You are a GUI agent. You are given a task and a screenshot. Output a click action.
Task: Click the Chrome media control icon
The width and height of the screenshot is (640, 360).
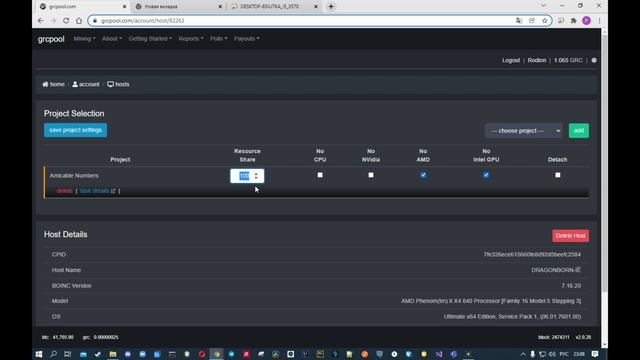[x=561, y=20]
